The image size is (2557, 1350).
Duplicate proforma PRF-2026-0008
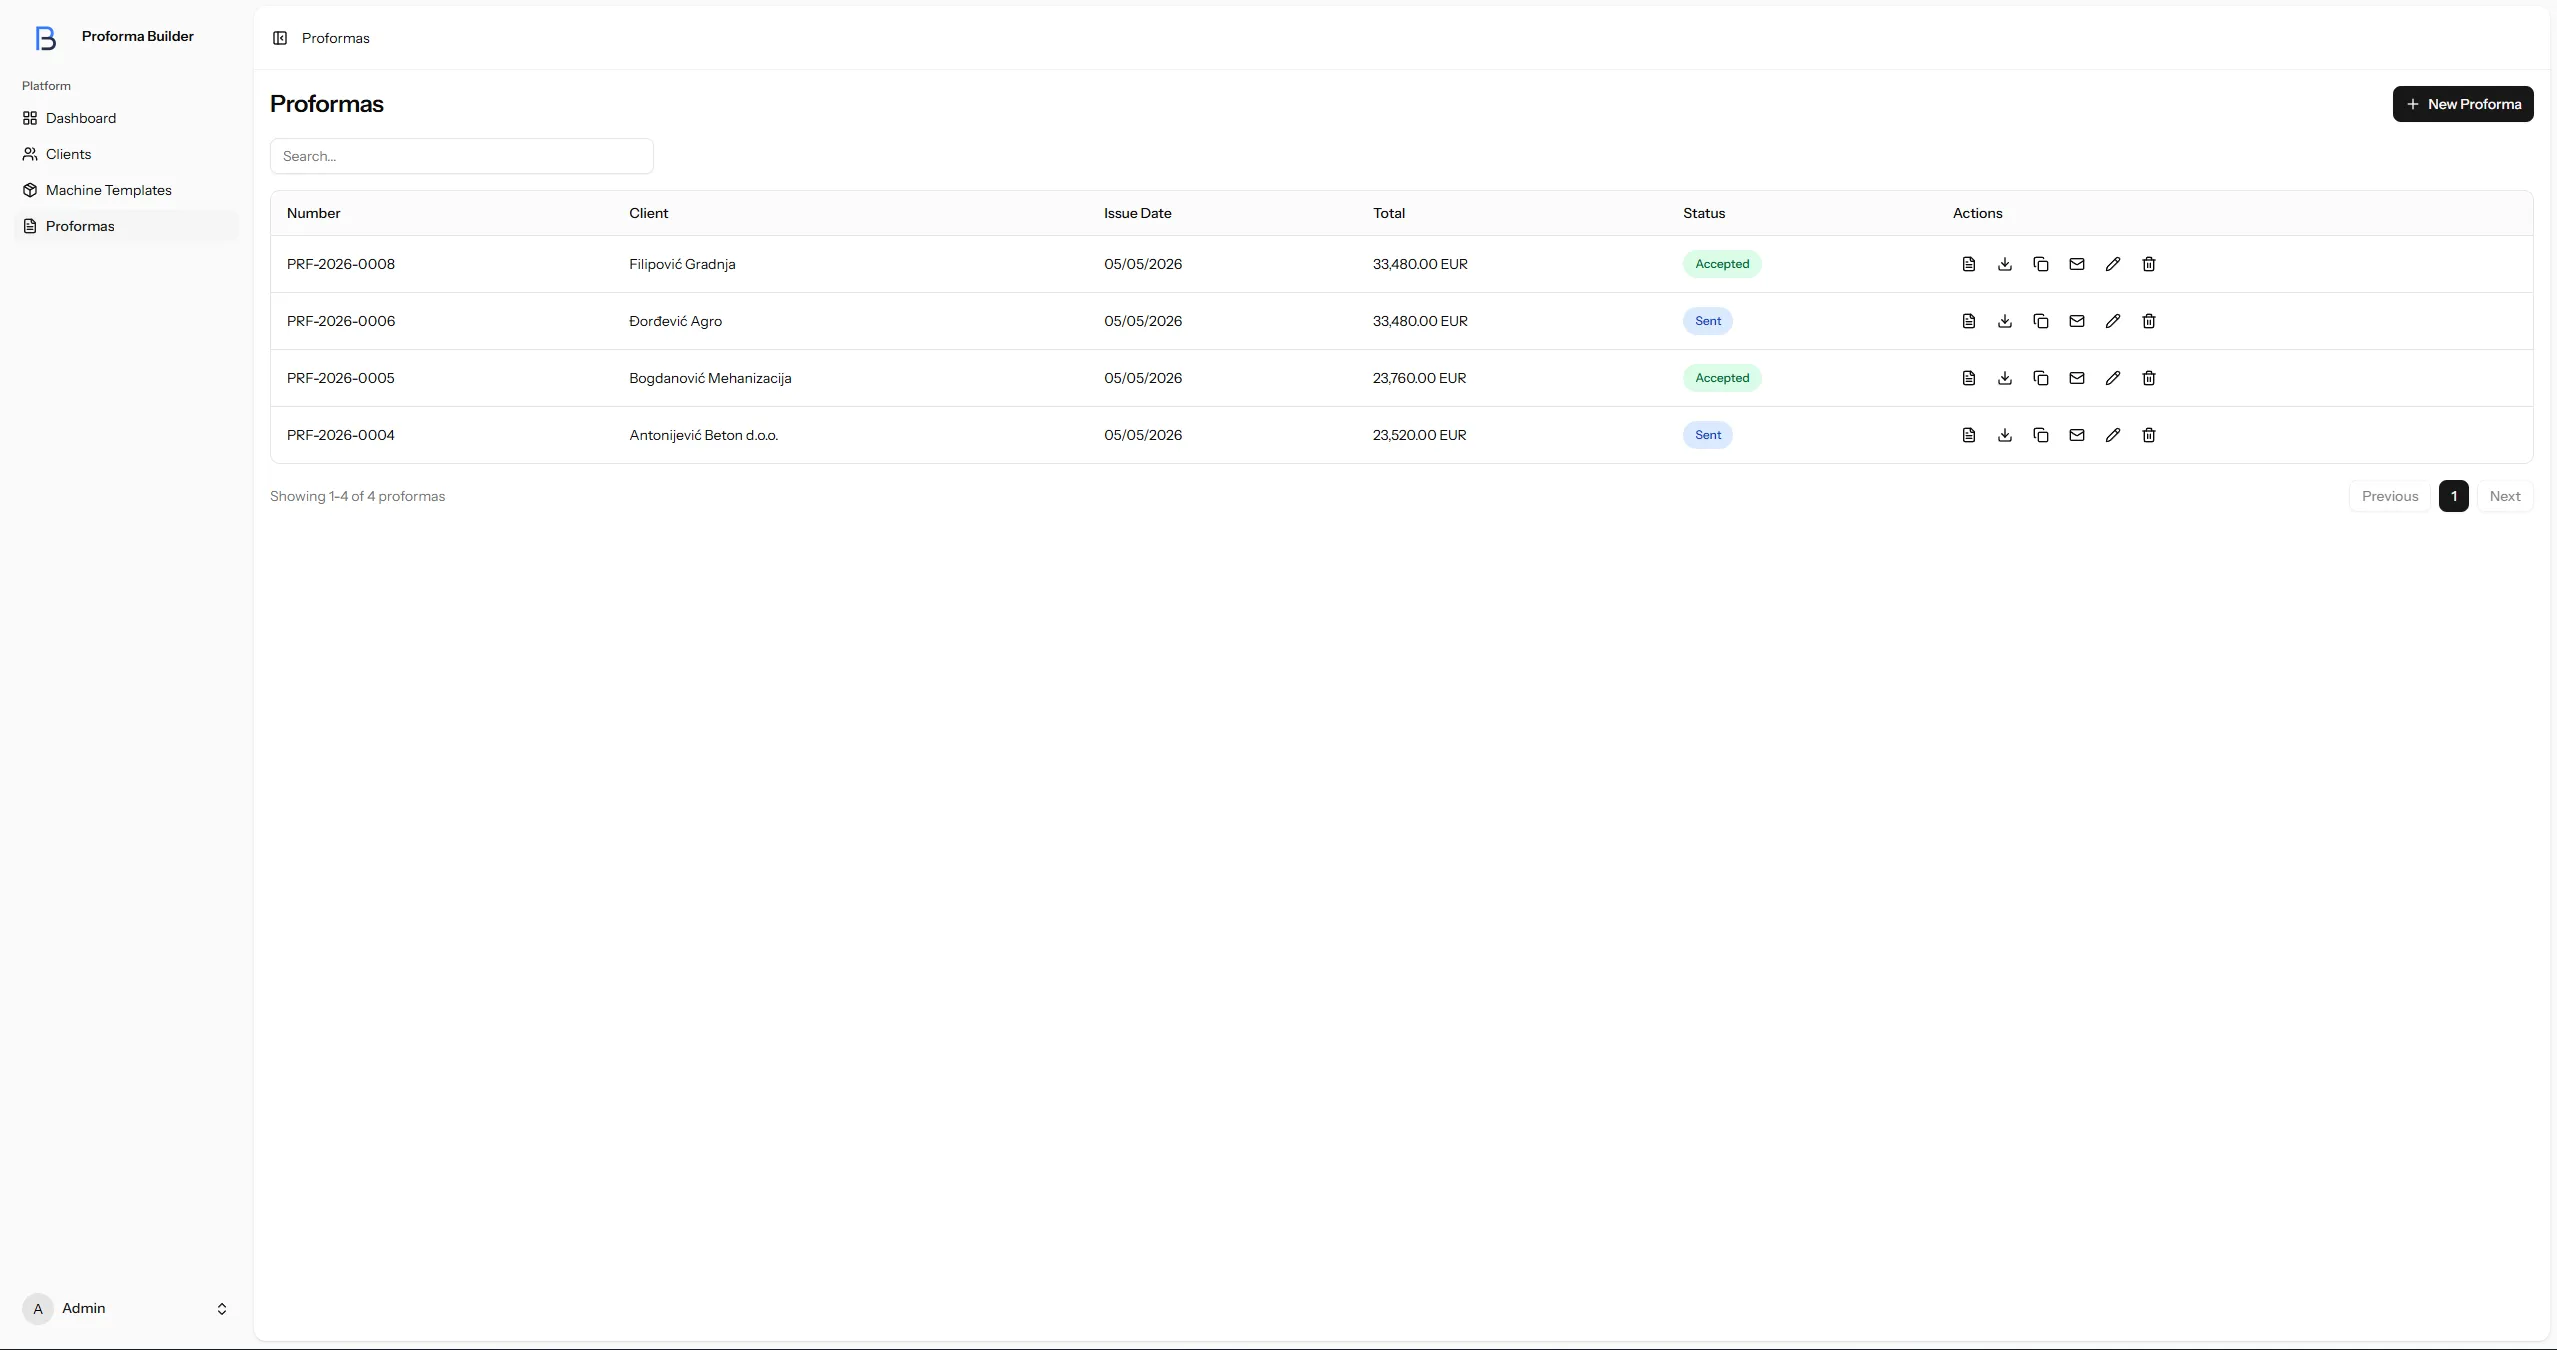2040,264
